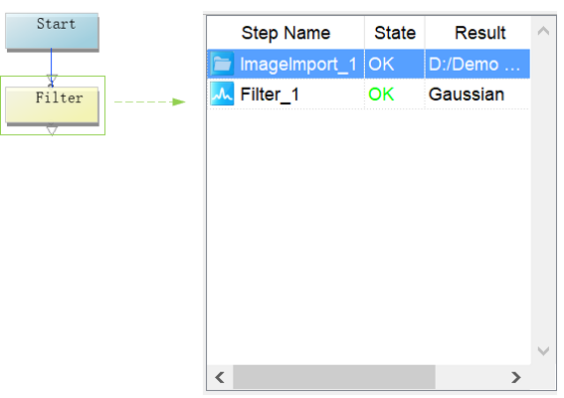Select the Filter_1 step row
Viewport: 564px width, 398px height.
tap(368, 94)
